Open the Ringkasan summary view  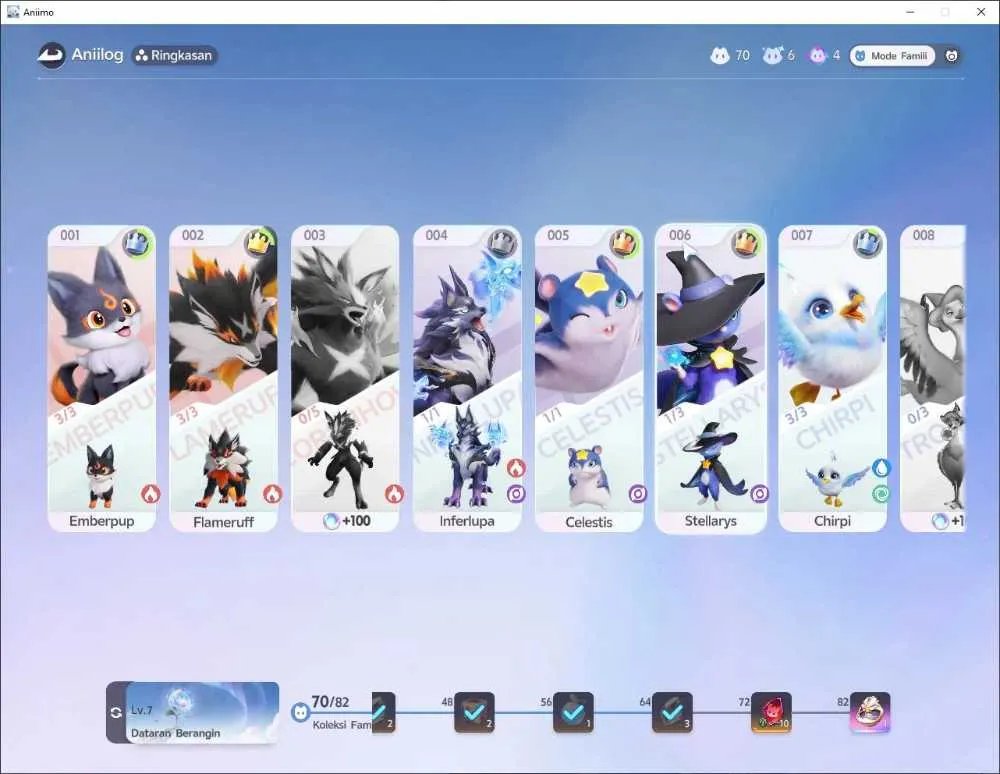175,55
